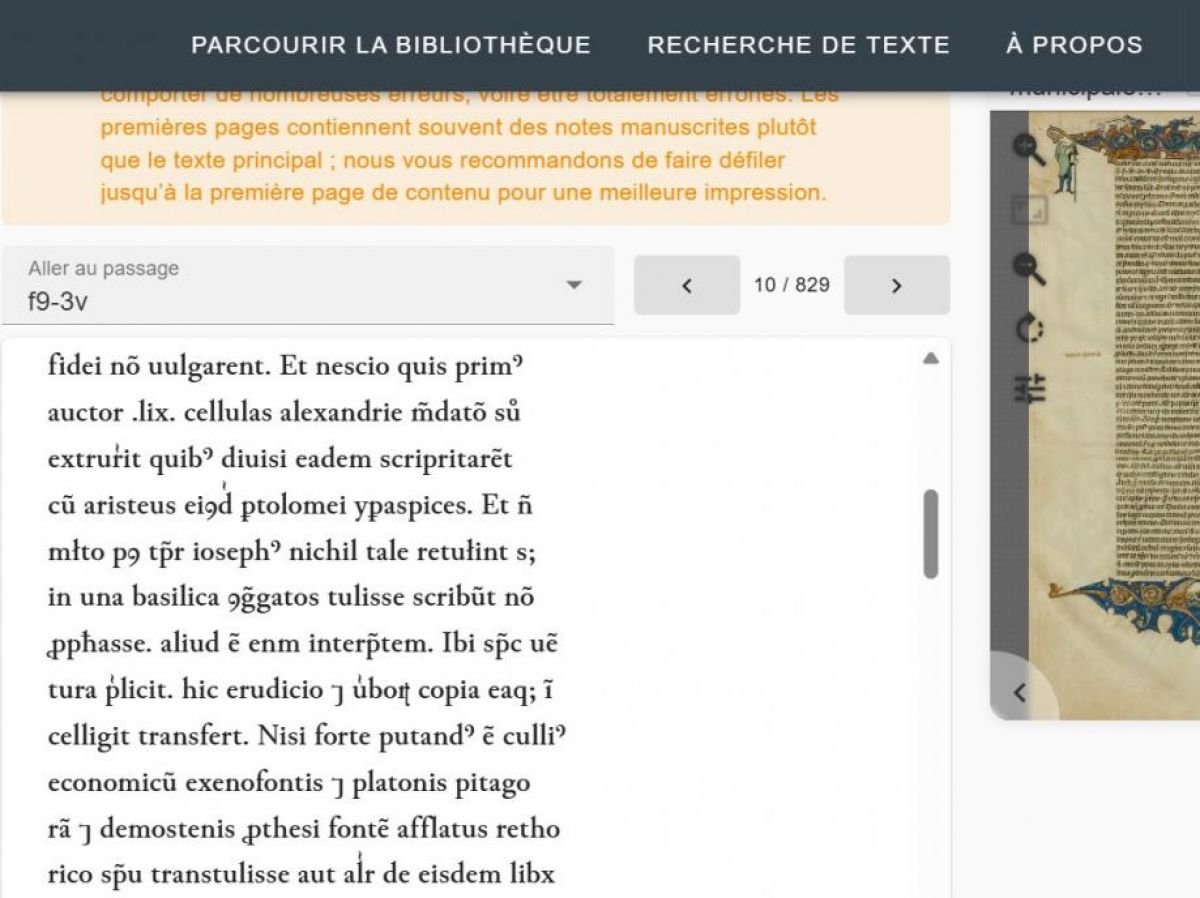The height and width of the screenshot is (898, 1200).
Task: Click the 10 / 829 page counter
Action: [x=791, y=285]
